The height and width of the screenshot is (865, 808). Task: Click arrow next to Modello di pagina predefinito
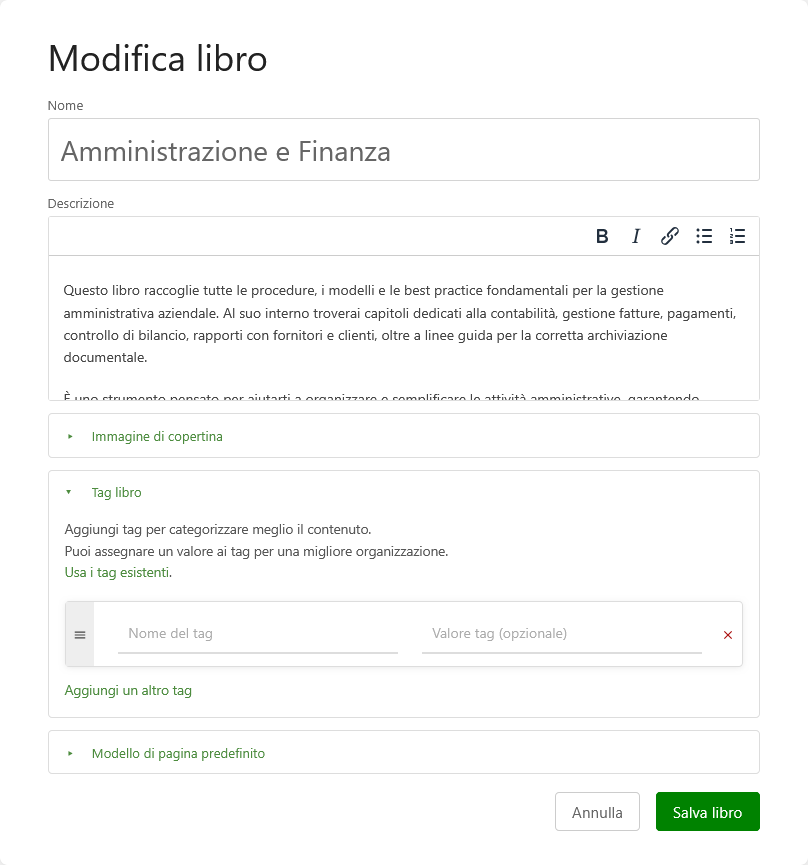point(70,754)
